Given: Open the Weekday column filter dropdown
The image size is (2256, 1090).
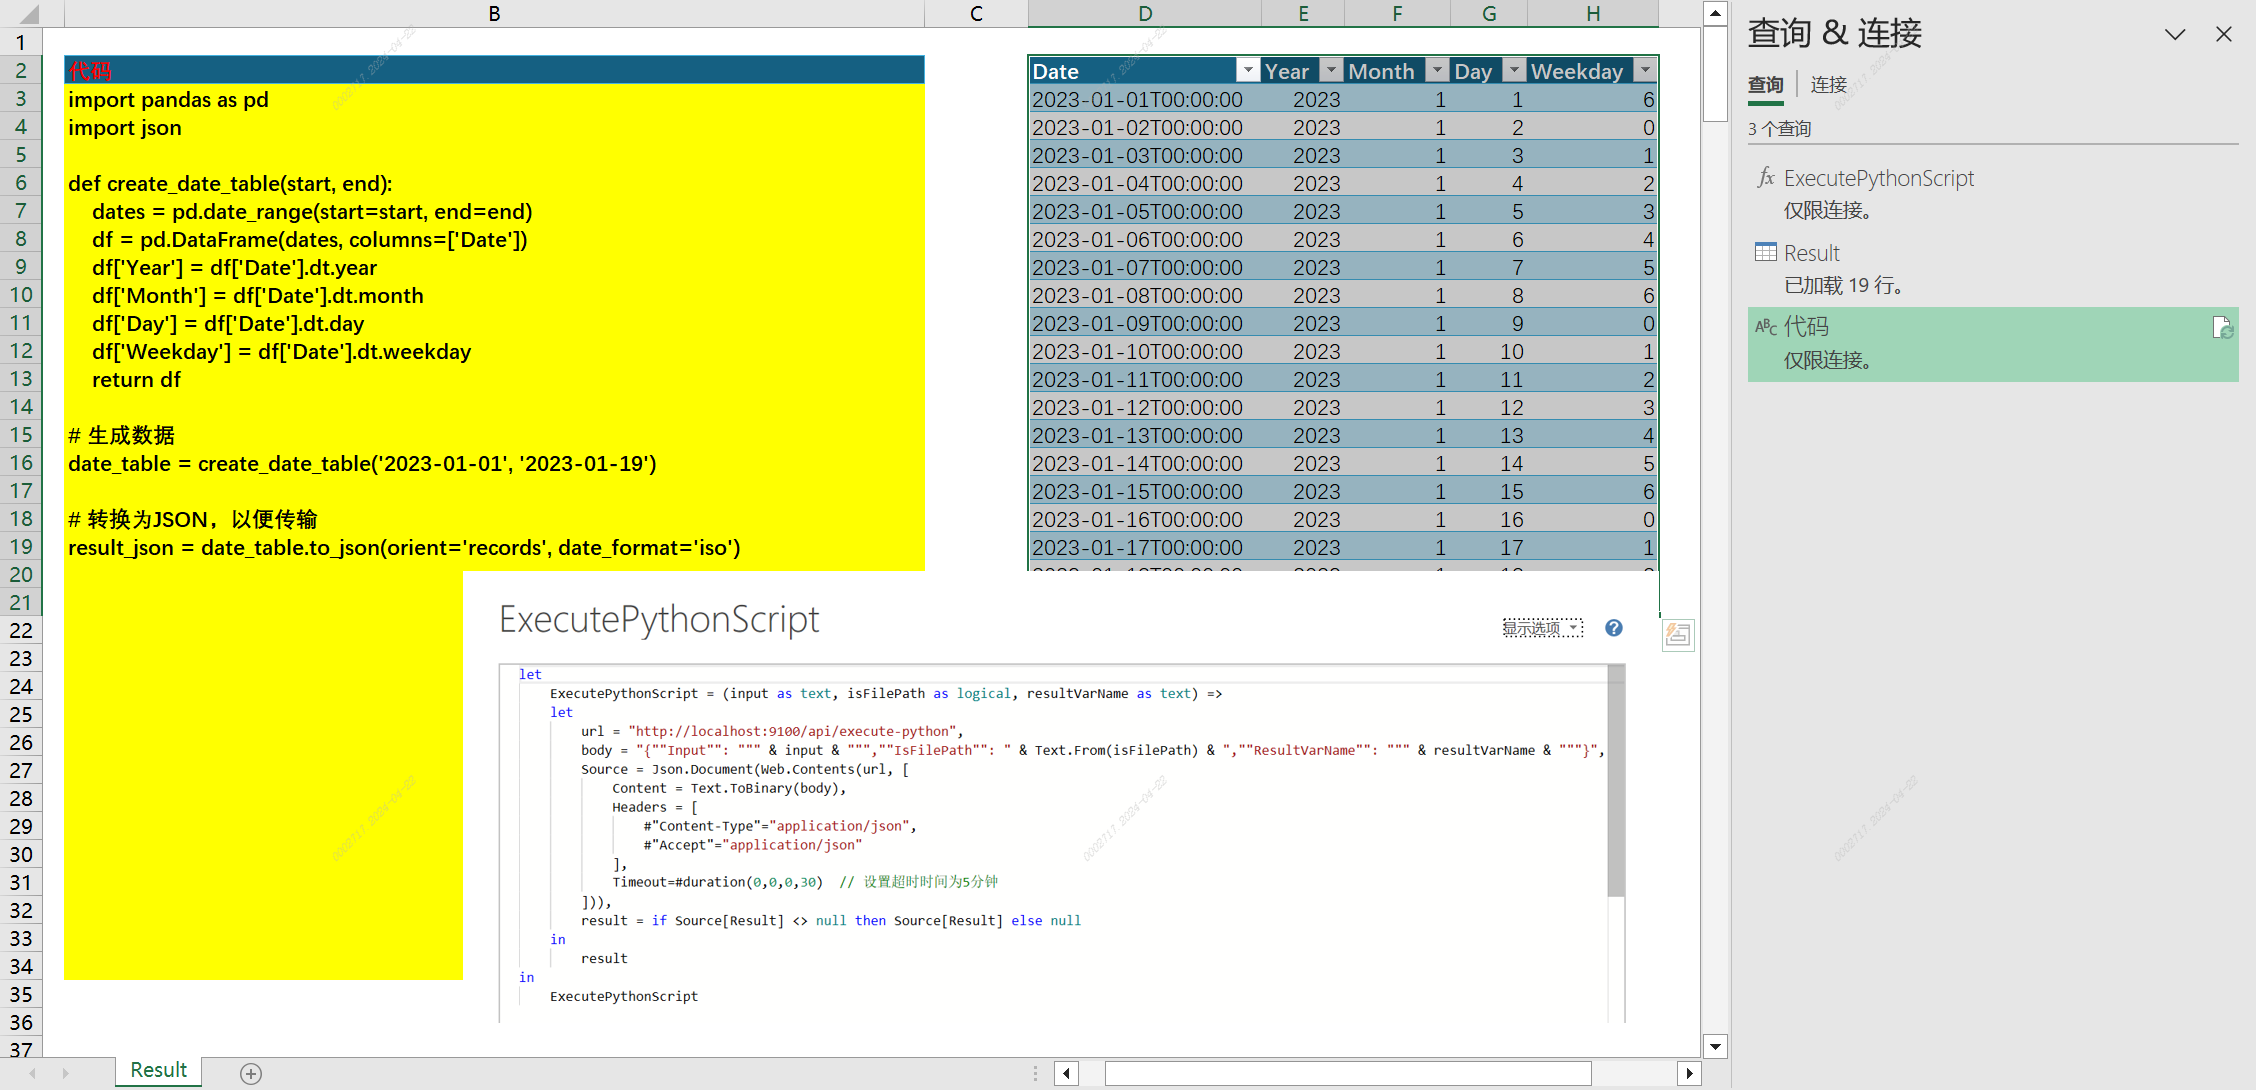Looking at the screenshot, I should 1645,70.
